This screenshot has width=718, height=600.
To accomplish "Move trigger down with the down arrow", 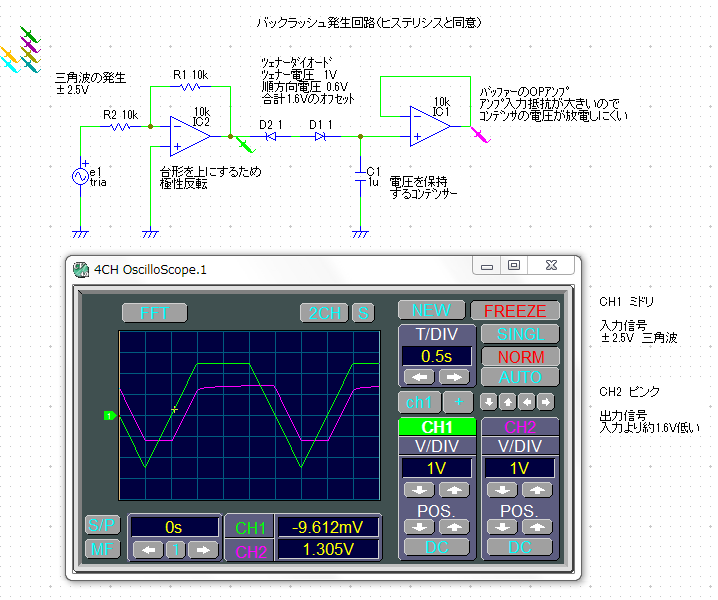I will [489, 402].
